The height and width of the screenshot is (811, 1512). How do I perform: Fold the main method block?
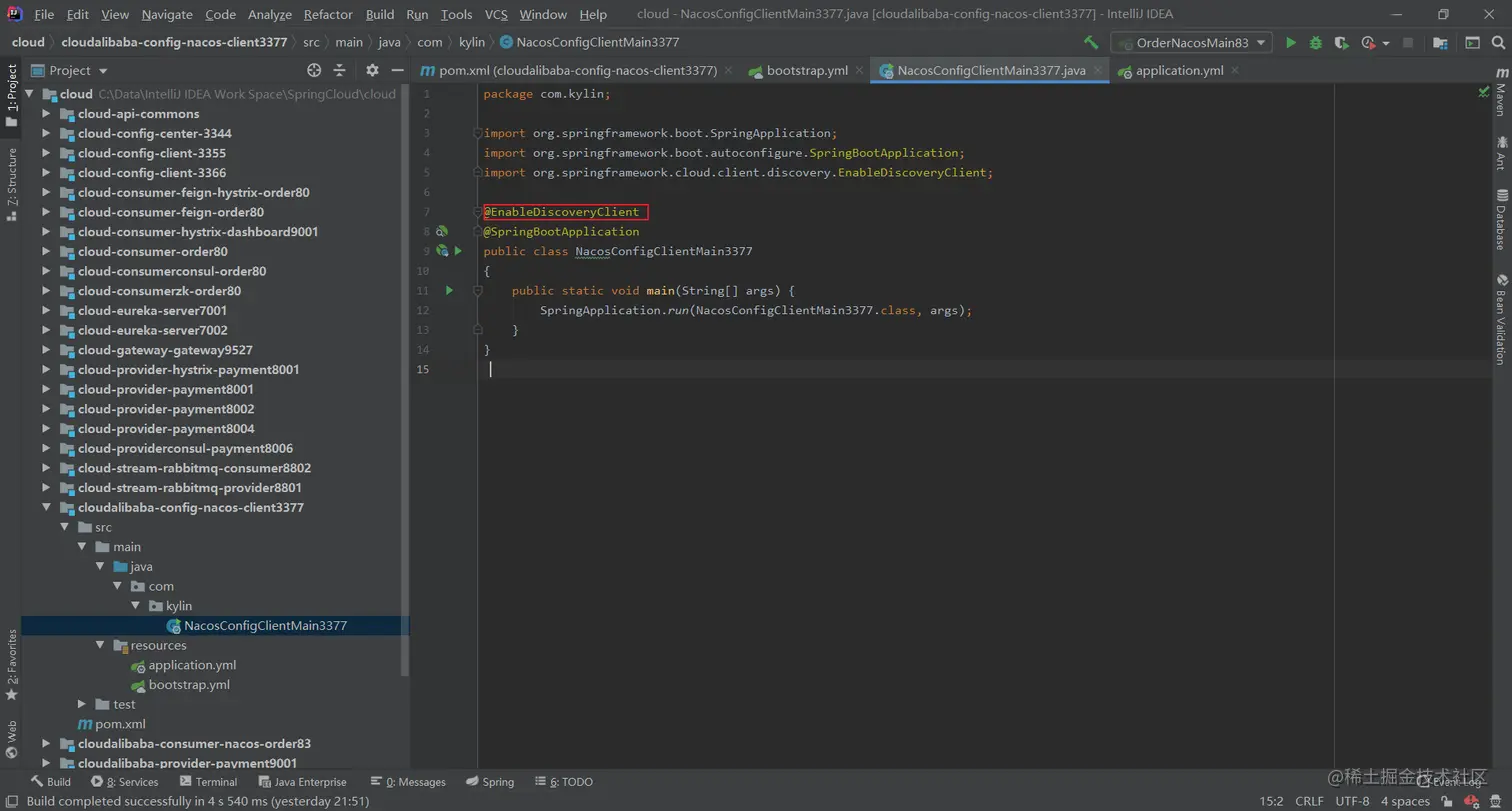click(478, 291)
